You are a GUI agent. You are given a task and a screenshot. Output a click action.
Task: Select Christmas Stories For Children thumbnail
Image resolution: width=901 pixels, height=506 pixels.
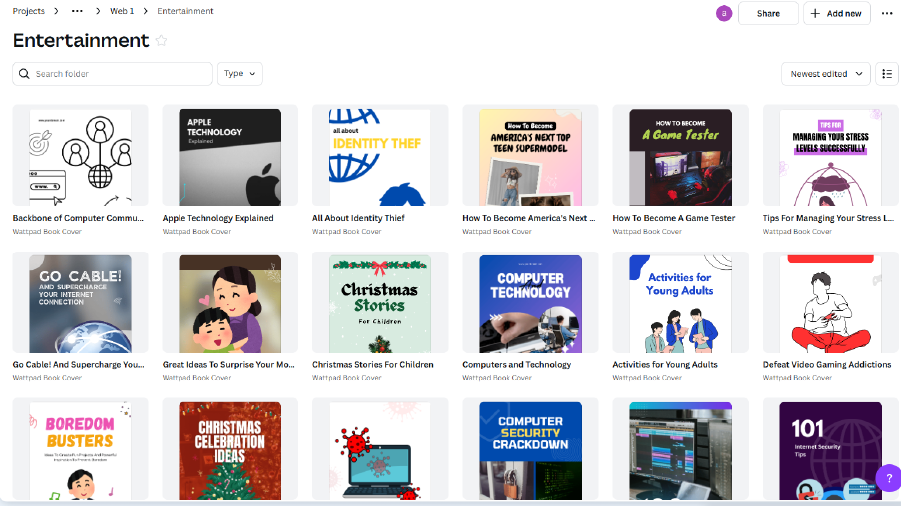tap(380, 304)
